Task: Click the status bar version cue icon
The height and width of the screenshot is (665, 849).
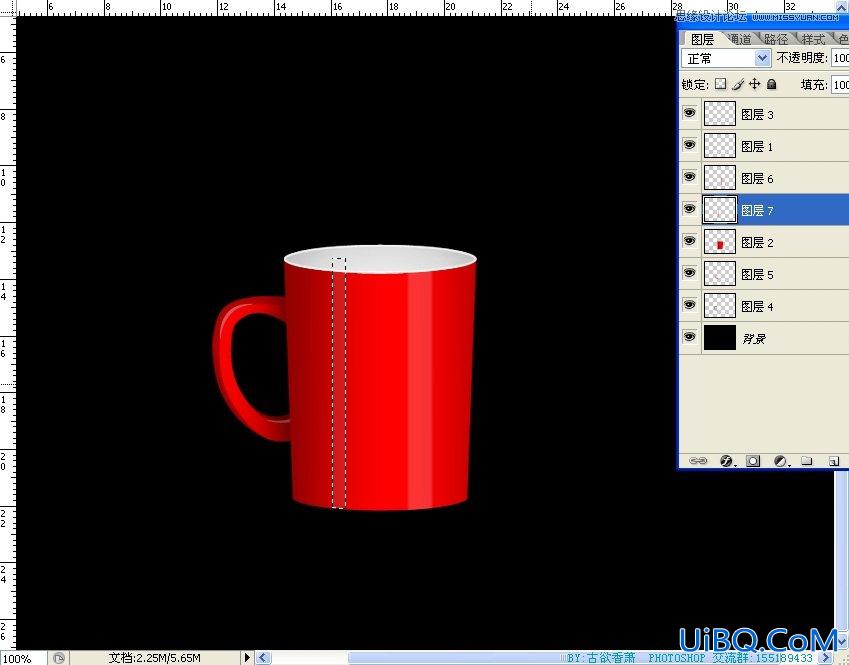Action: coord(58,658)
